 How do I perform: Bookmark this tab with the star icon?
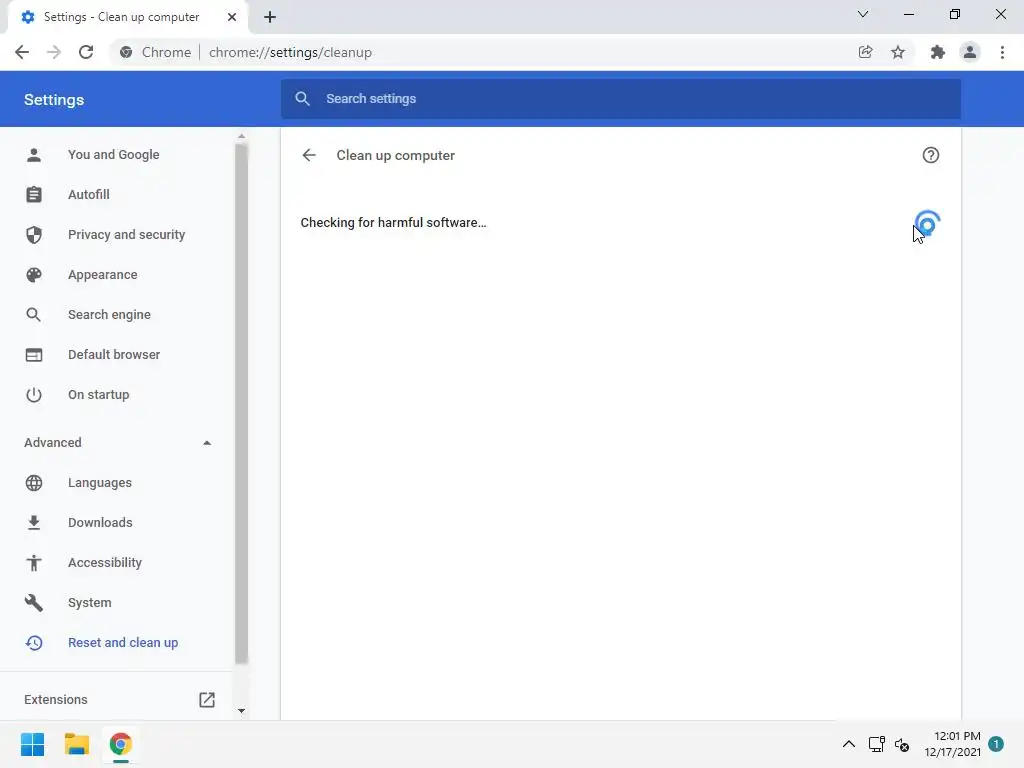pyautogui.click(x=898, y=52)
